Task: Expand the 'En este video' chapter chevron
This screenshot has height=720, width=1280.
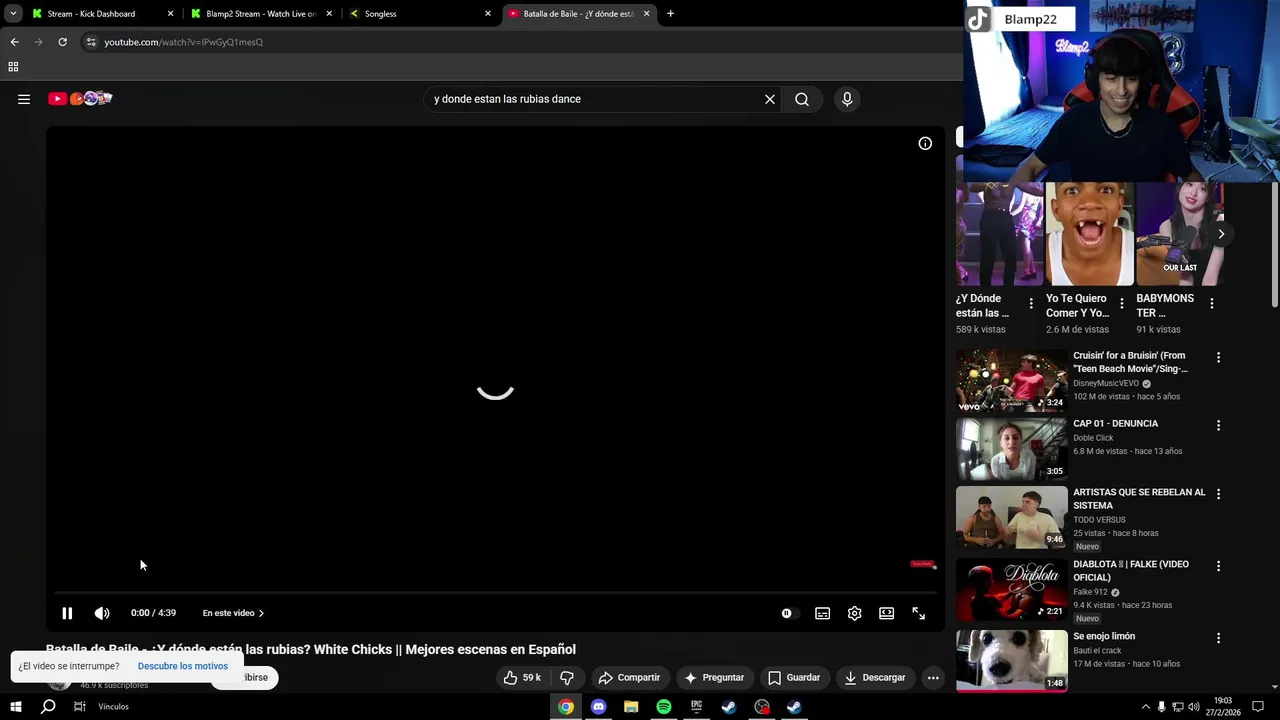Action: [x=262, y=613]
